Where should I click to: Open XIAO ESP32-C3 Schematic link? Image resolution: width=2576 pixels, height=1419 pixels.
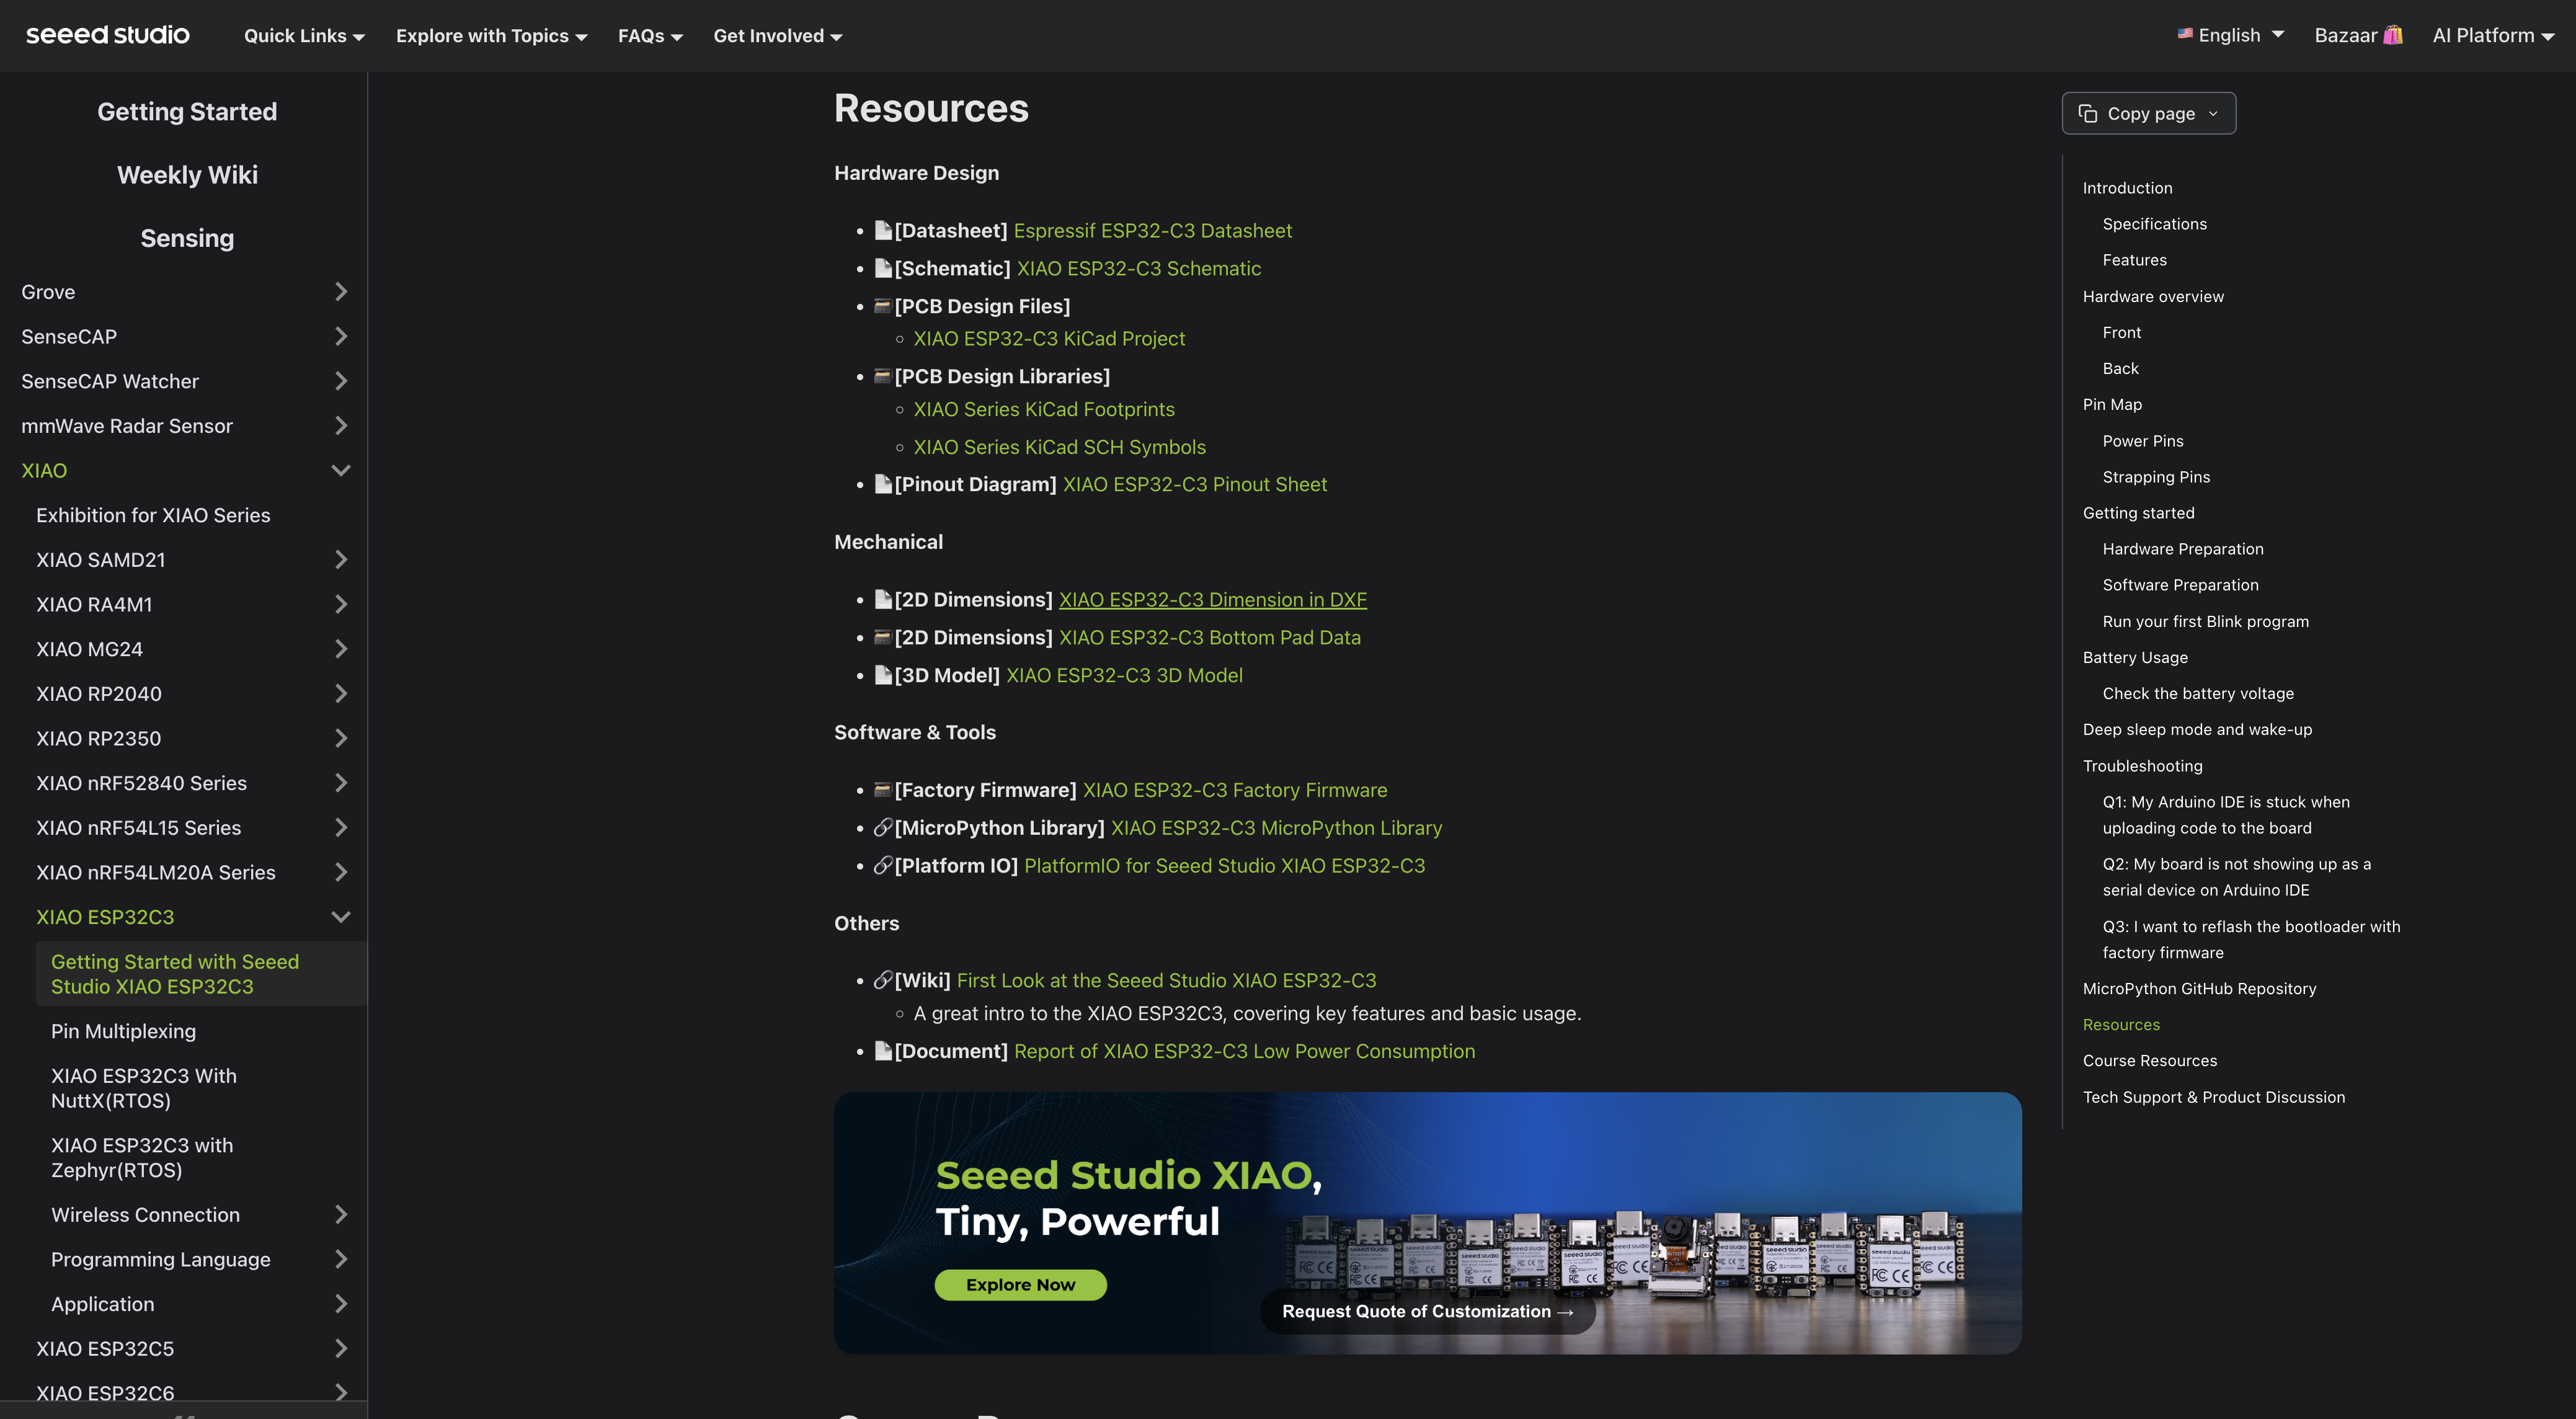(1139, 268)
